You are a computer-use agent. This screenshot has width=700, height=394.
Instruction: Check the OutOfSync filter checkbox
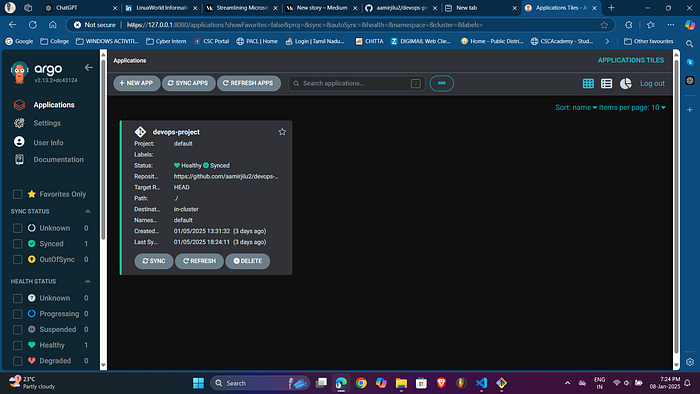point(17,259)
